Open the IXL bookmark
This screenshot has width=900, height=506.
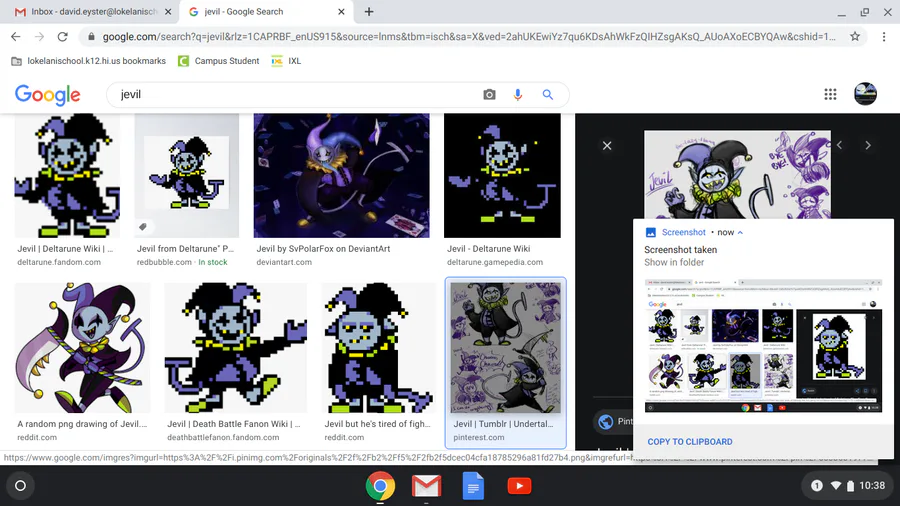286,61
